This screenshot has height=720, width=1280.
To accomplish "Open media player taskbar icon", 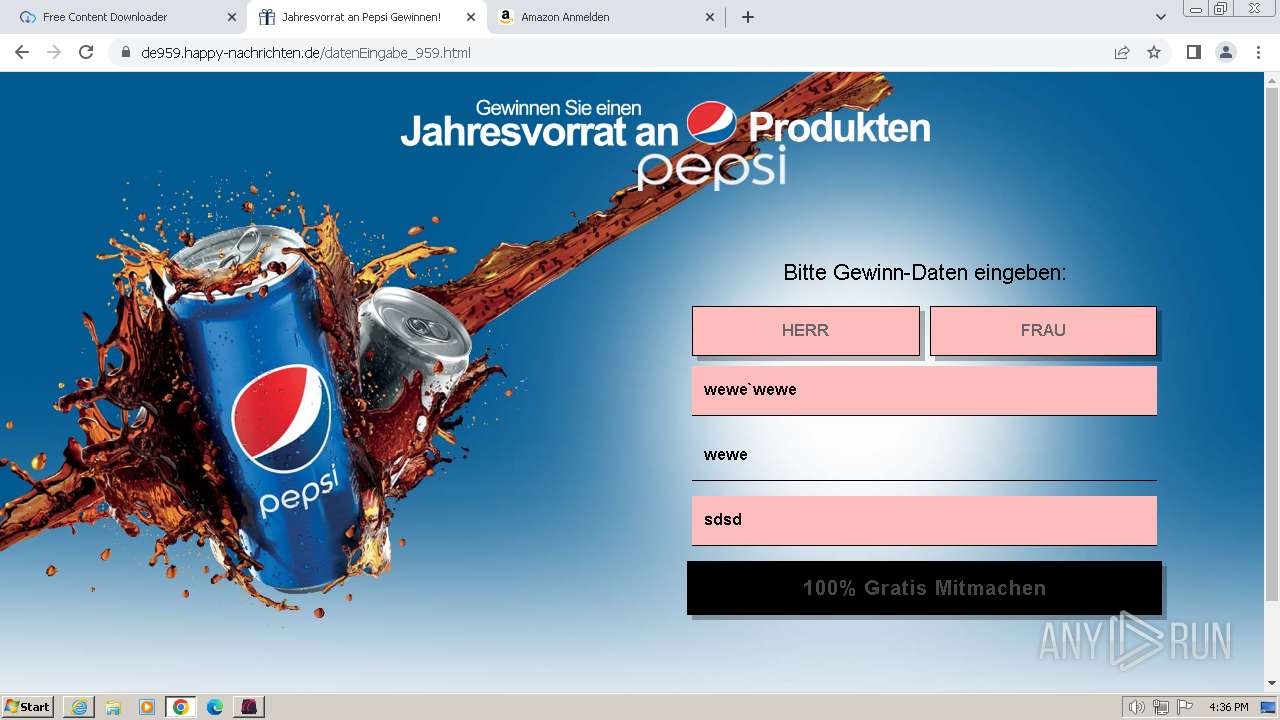I will pos(147,707).
